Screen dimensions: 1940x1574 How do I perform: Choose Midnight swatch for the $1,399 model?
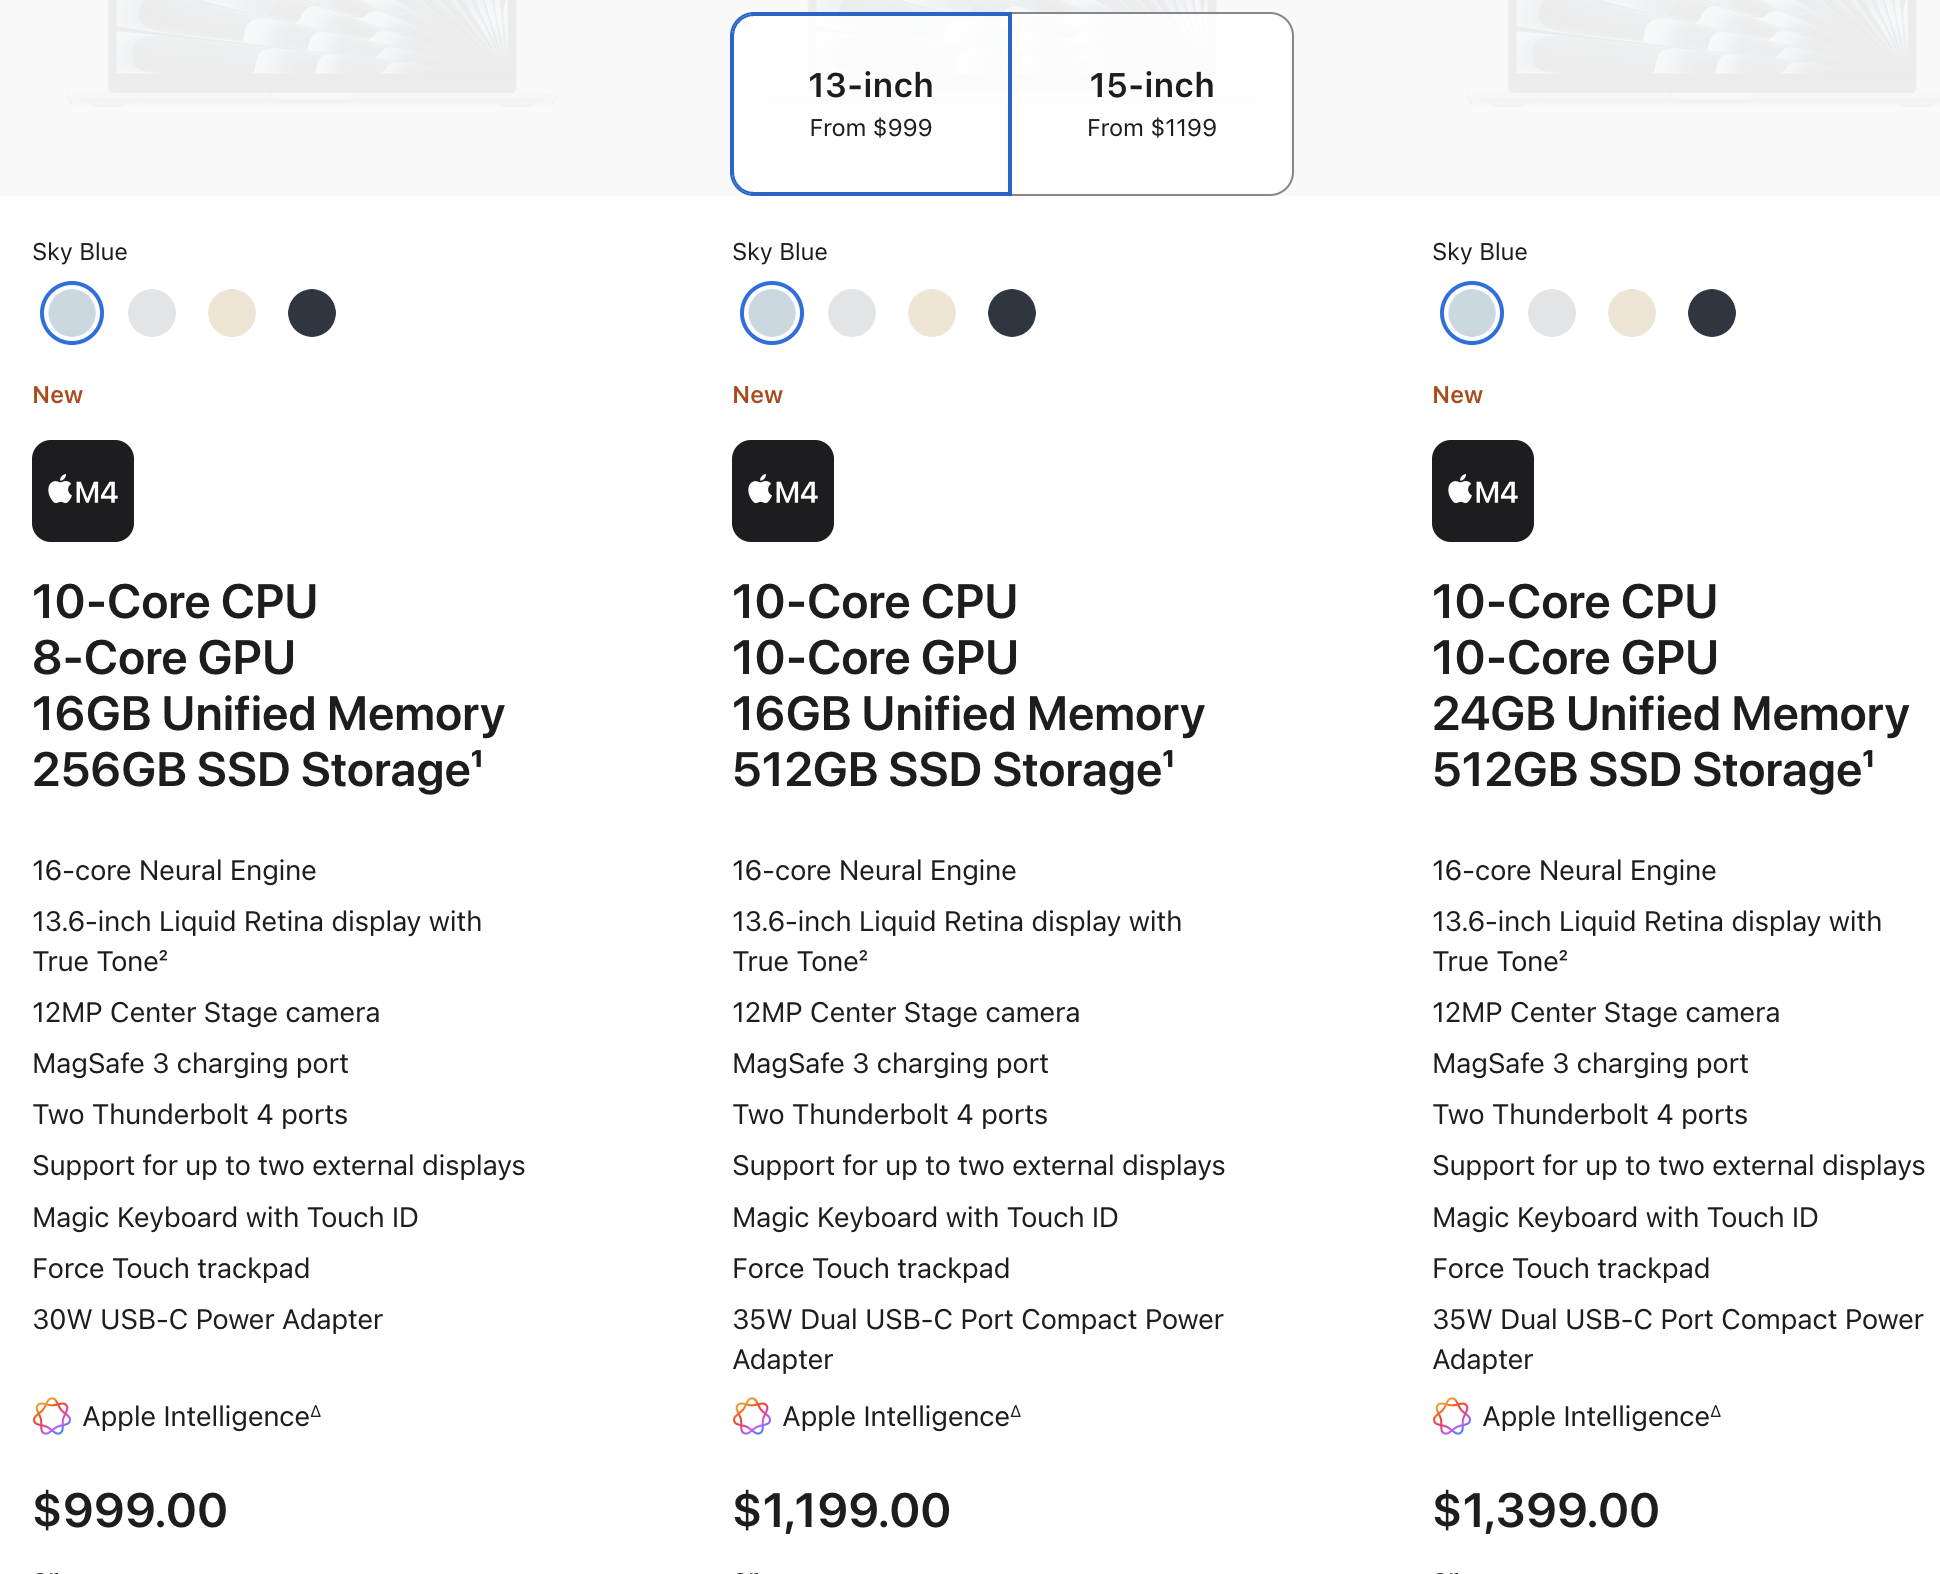[1712, 313]
